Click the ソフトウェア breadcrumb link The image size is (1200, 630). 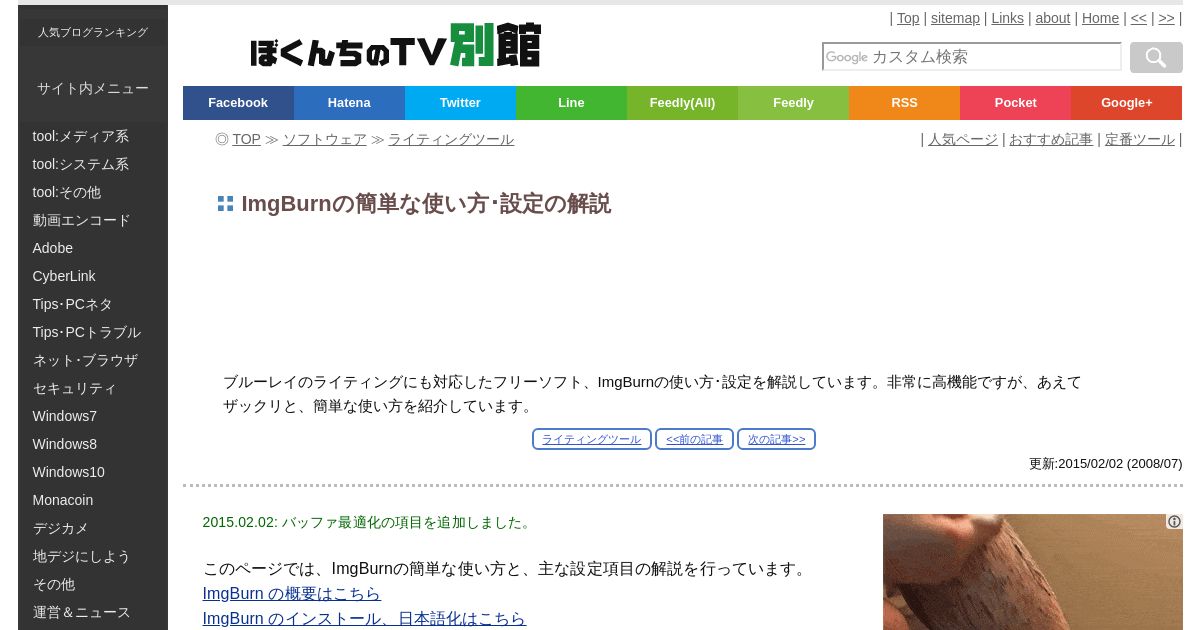tap(324, 140)
